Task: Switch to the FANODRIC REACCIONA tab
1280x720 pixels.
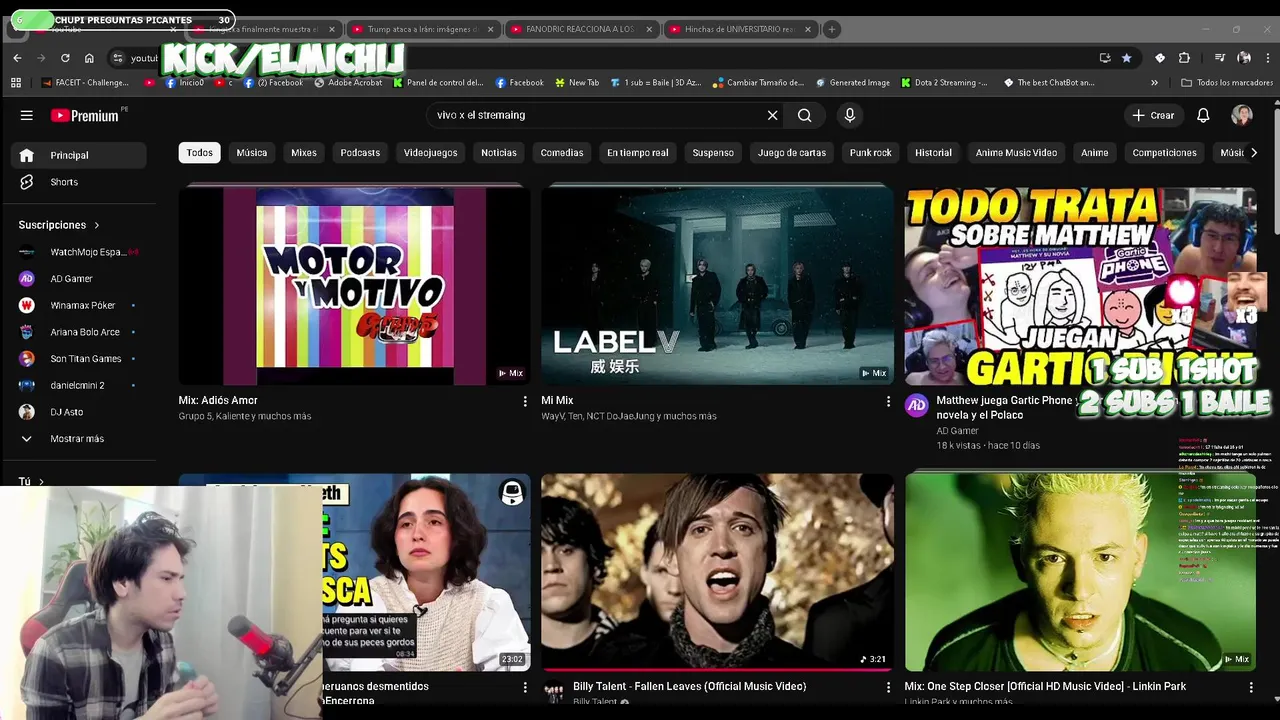Action: [580, 29]
